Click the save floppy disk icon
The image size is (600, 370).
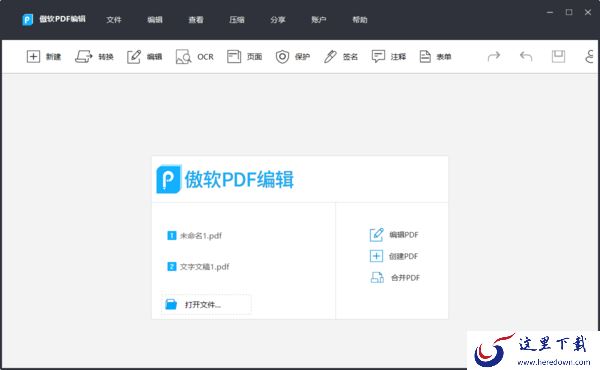[x=558, y=57]
